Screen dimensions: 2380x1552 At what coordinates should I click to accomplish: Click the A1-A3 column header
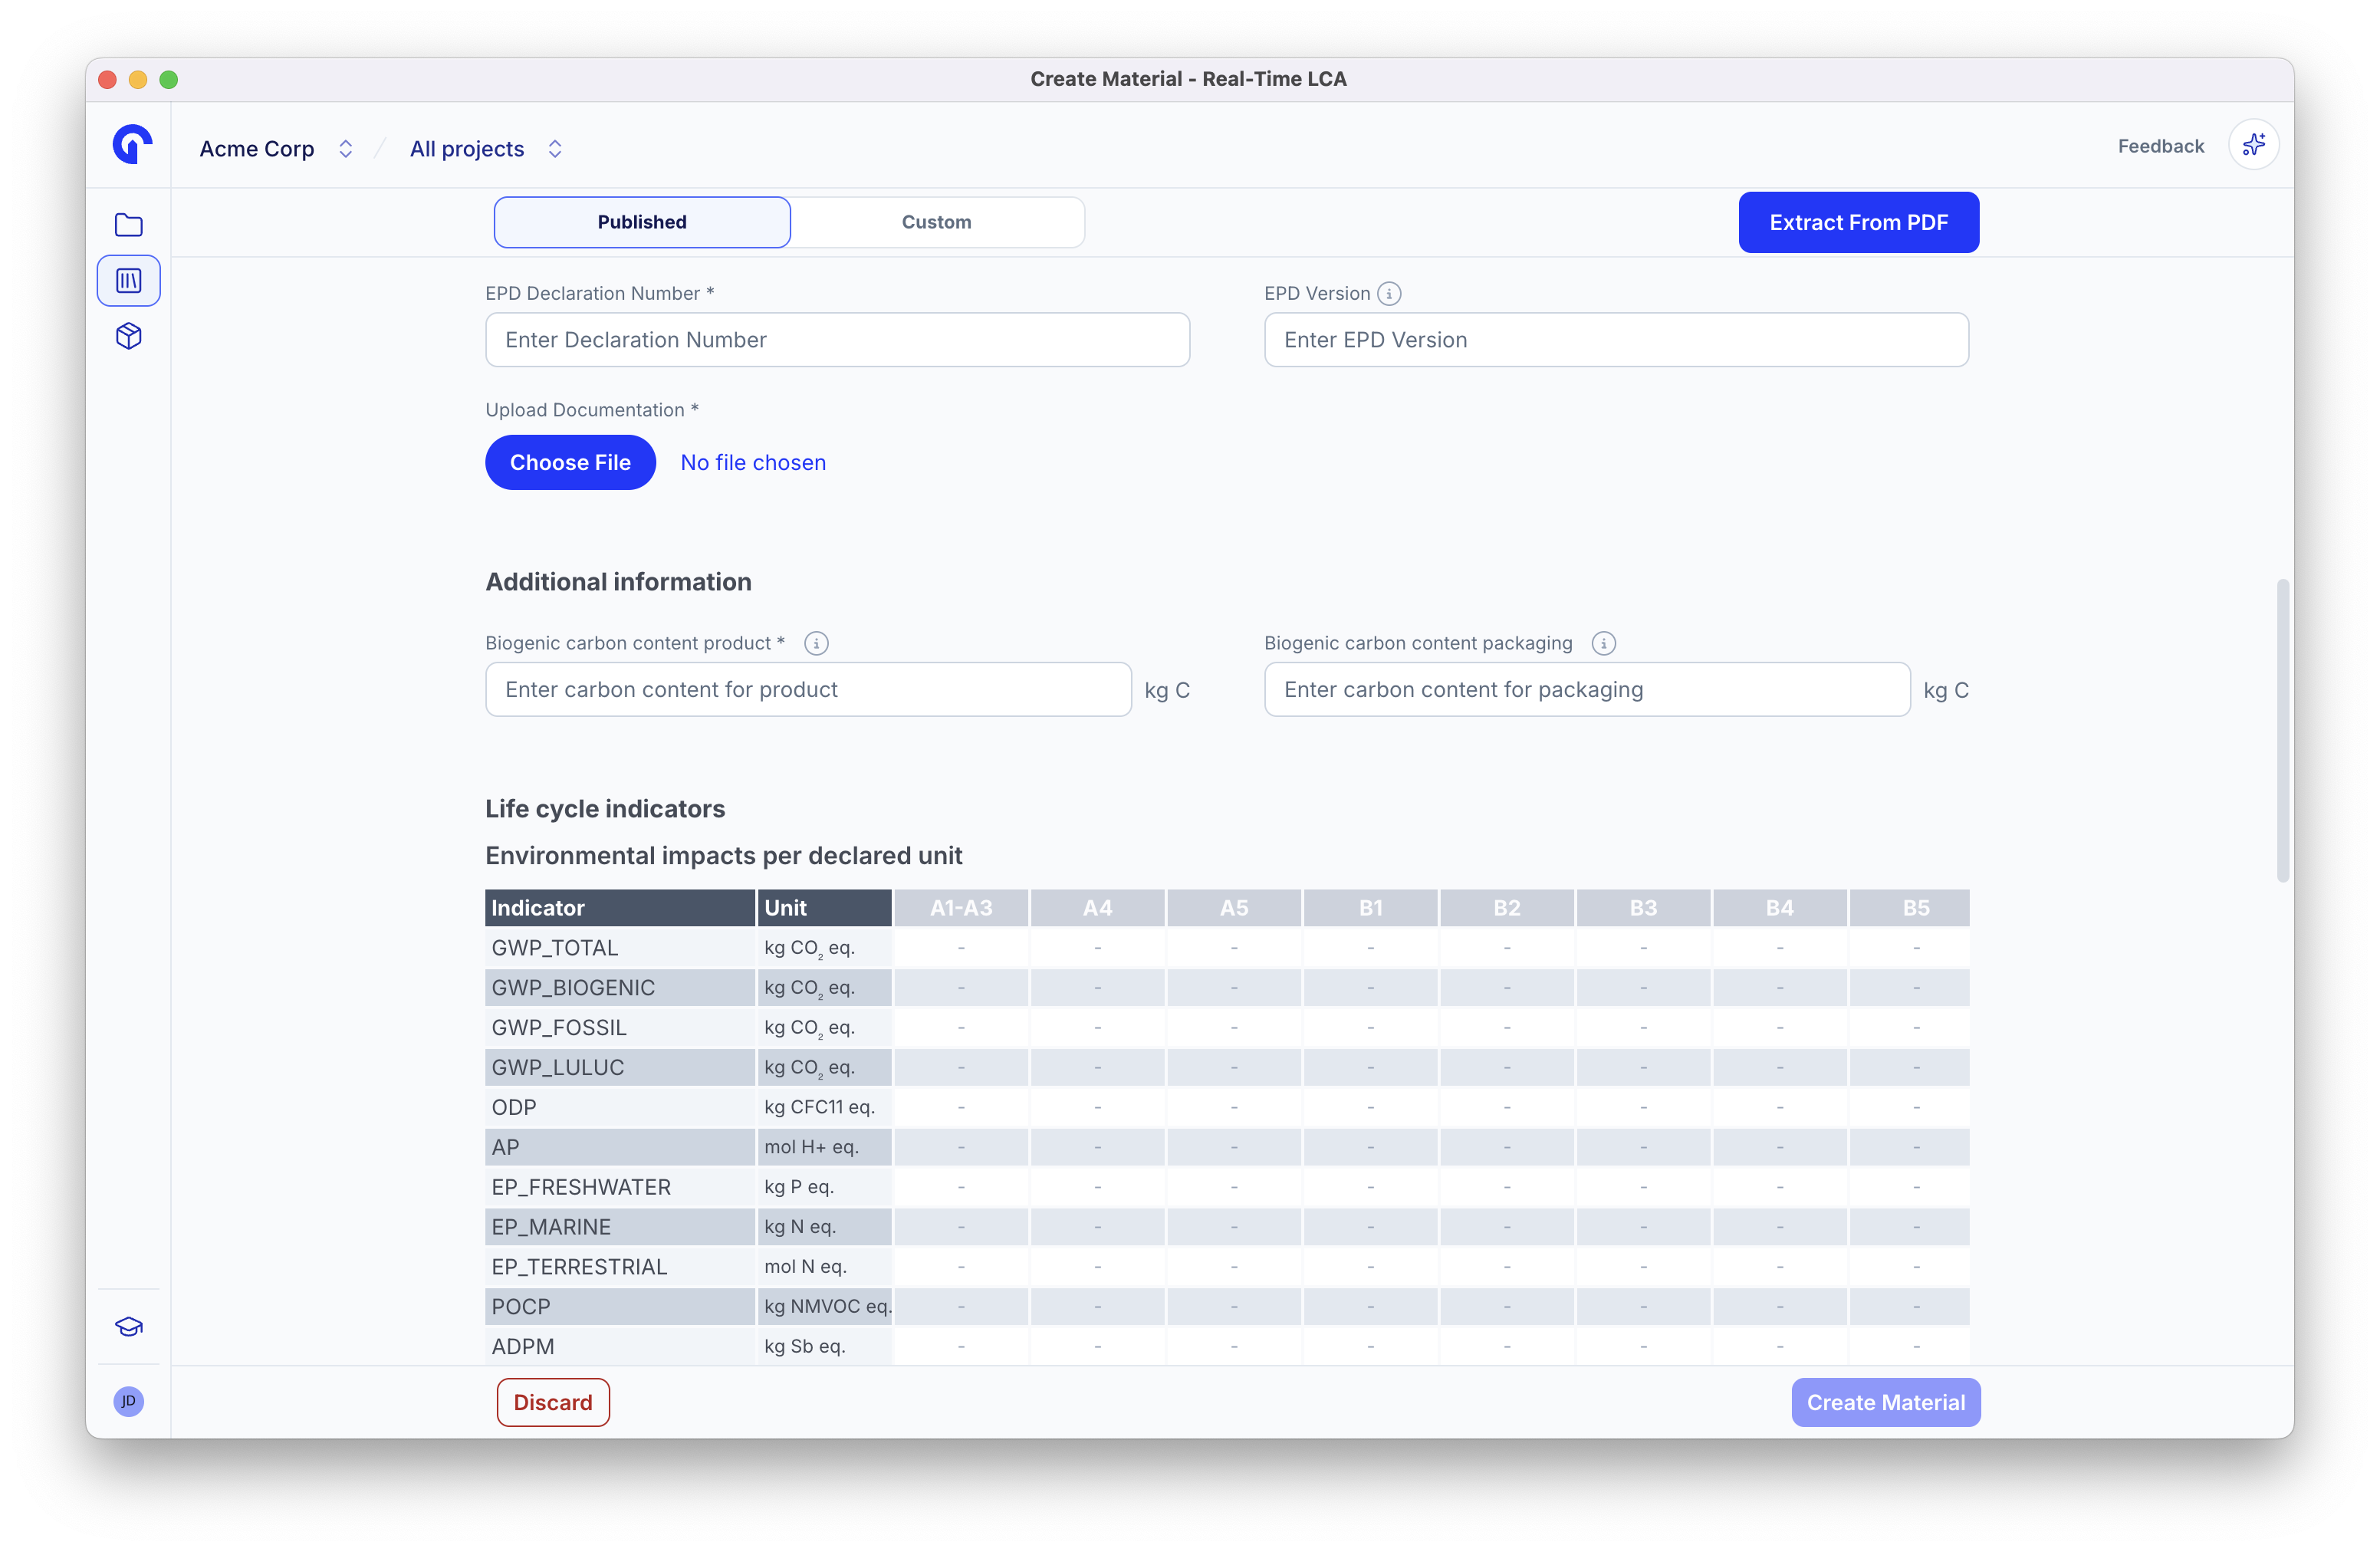tap(961, 908)
